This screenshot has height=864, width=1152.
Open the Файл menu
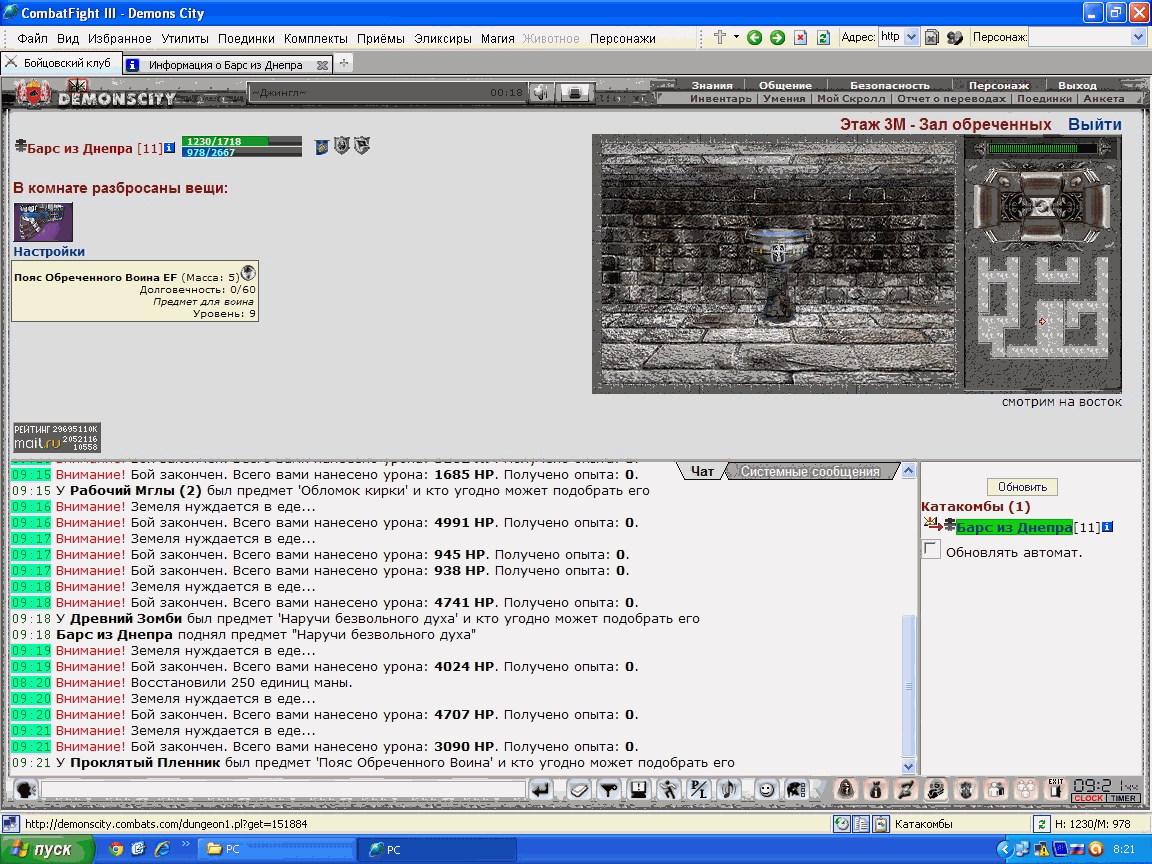(x=32, y=38)
